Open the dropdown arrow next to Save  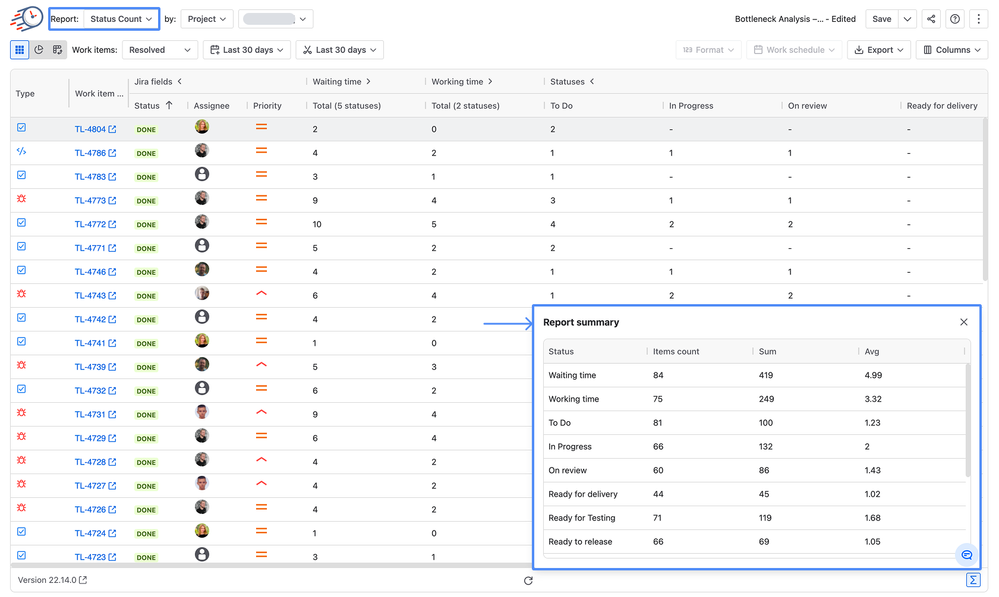[x=907, y=19]
